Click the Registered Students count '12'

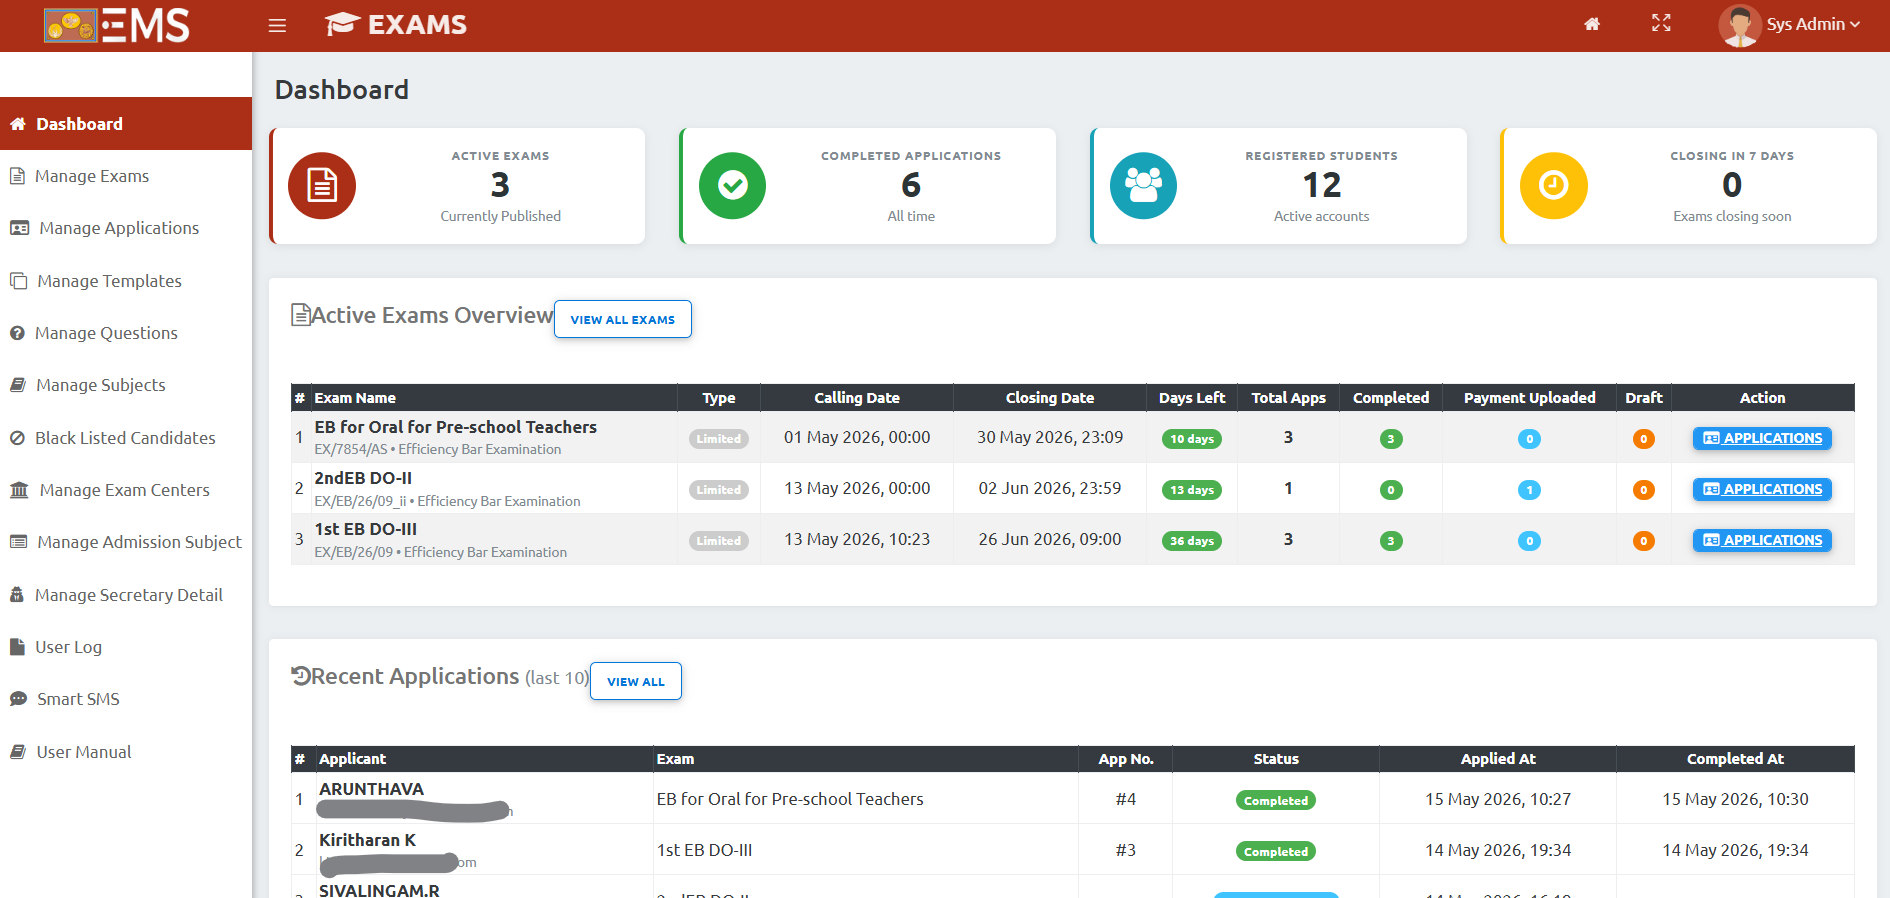pos(1322,185)
